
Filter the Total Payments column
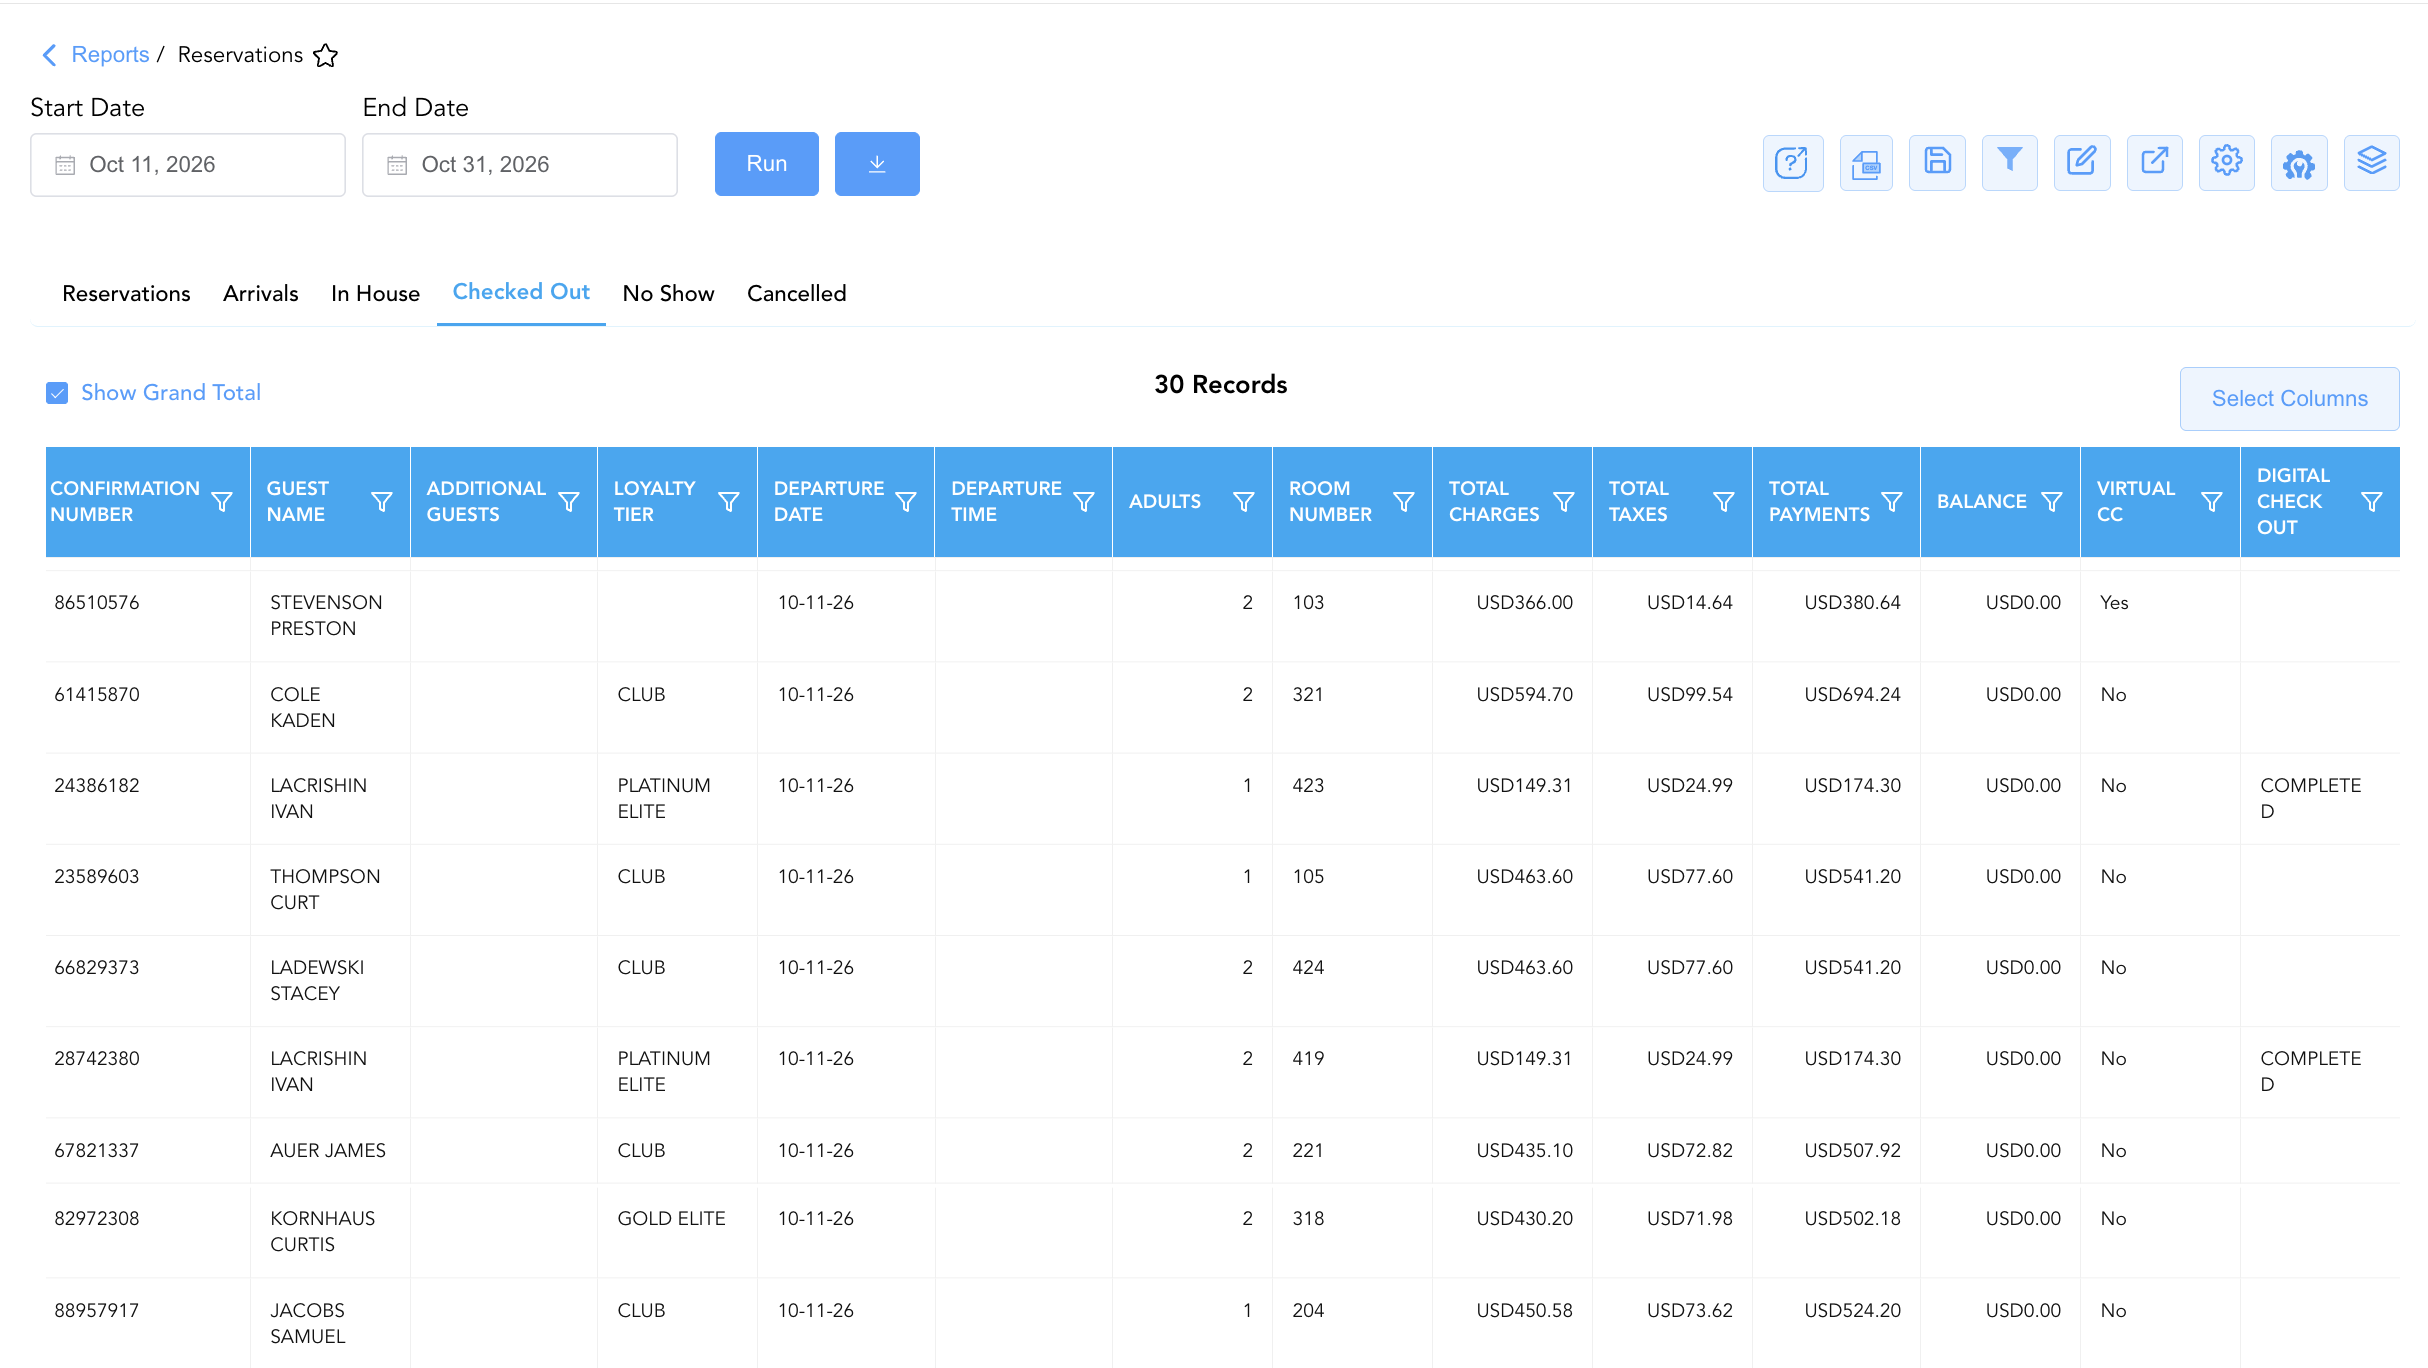1892,502
